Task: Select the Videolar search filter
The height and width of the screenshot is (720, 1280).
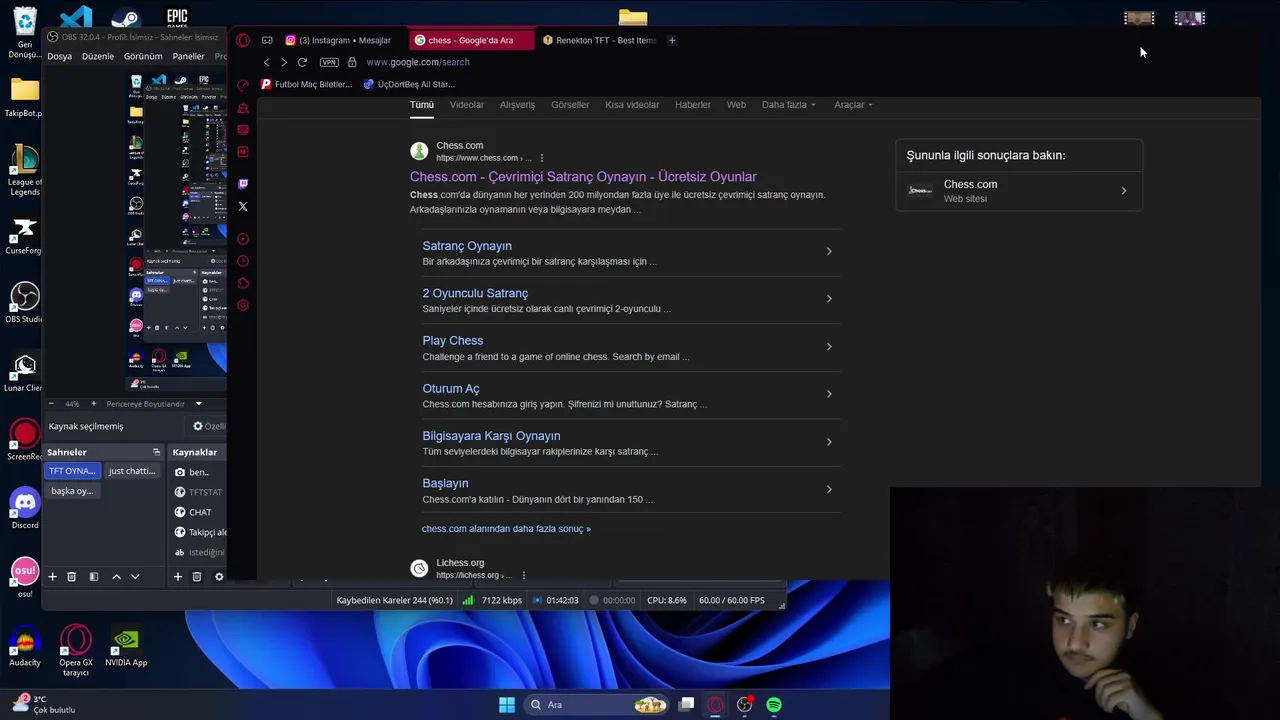Action: click(466, 104)
